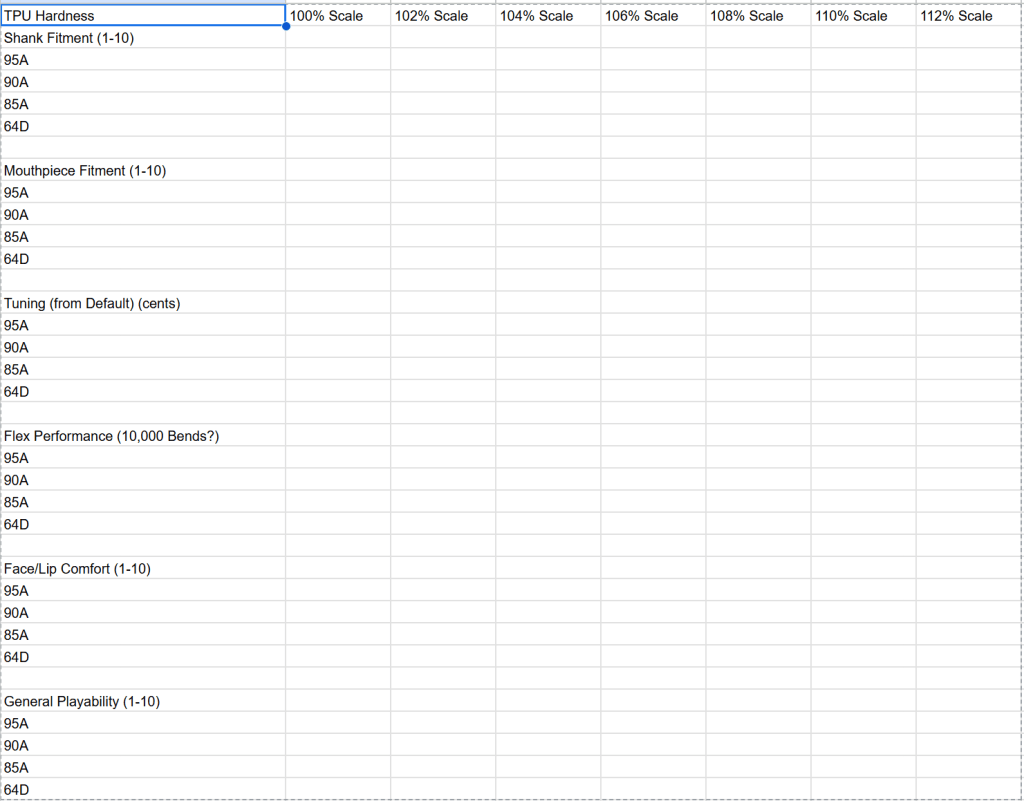The width and height of the screenshot is (1024, 801).
Task: Select the TPU Hardness header cell
Action: pos(143,15)
